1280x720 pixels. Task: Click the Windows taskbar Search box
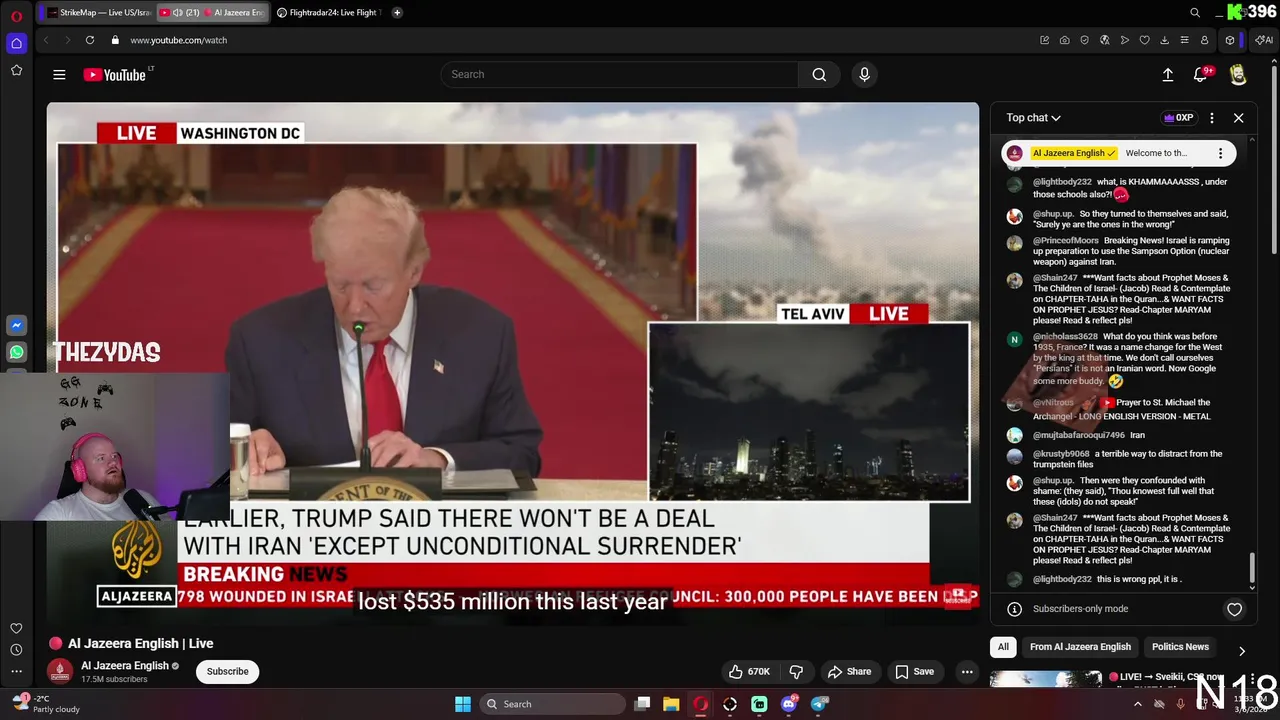point(553,704)
